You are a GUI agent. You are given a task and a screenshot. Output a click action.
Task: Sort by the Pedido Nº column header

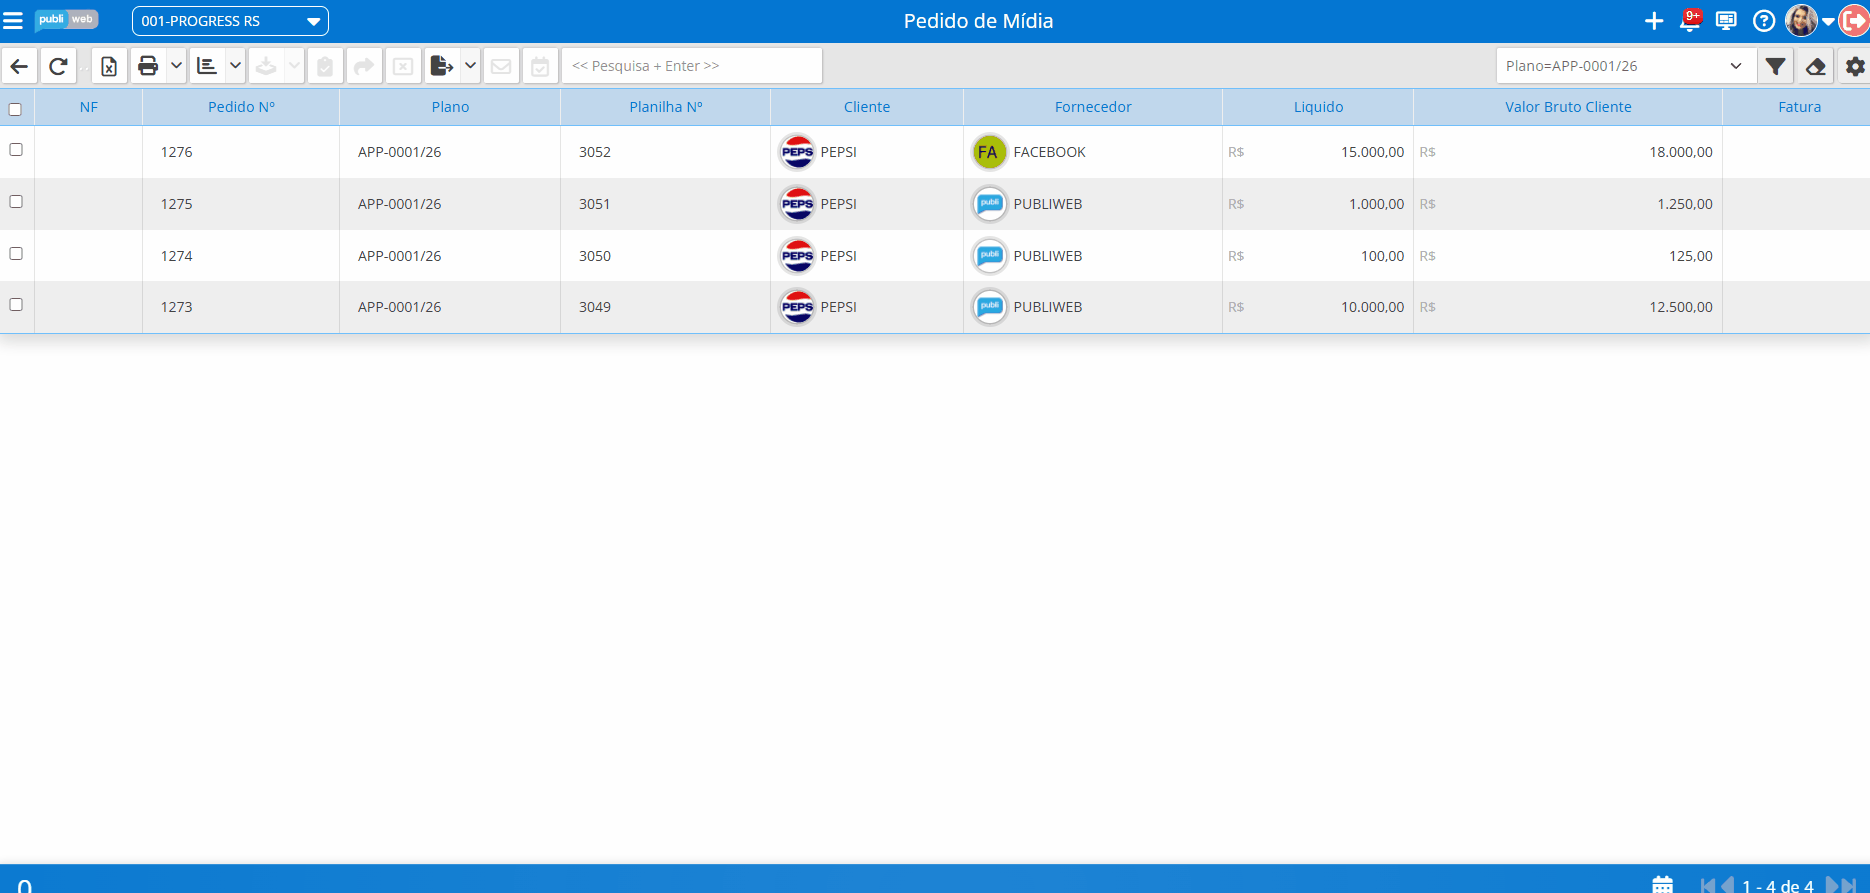point(241,107)
